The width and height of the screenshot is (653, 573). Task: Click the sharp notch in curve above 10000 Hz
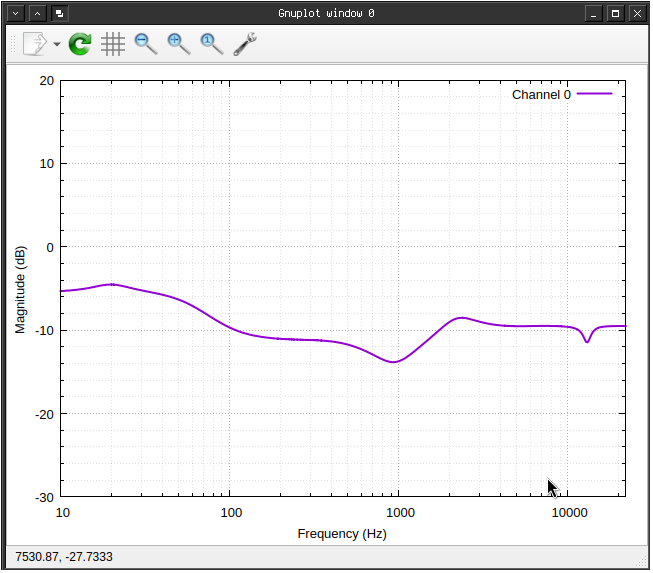pyautogui.click(x=587, y=341)
